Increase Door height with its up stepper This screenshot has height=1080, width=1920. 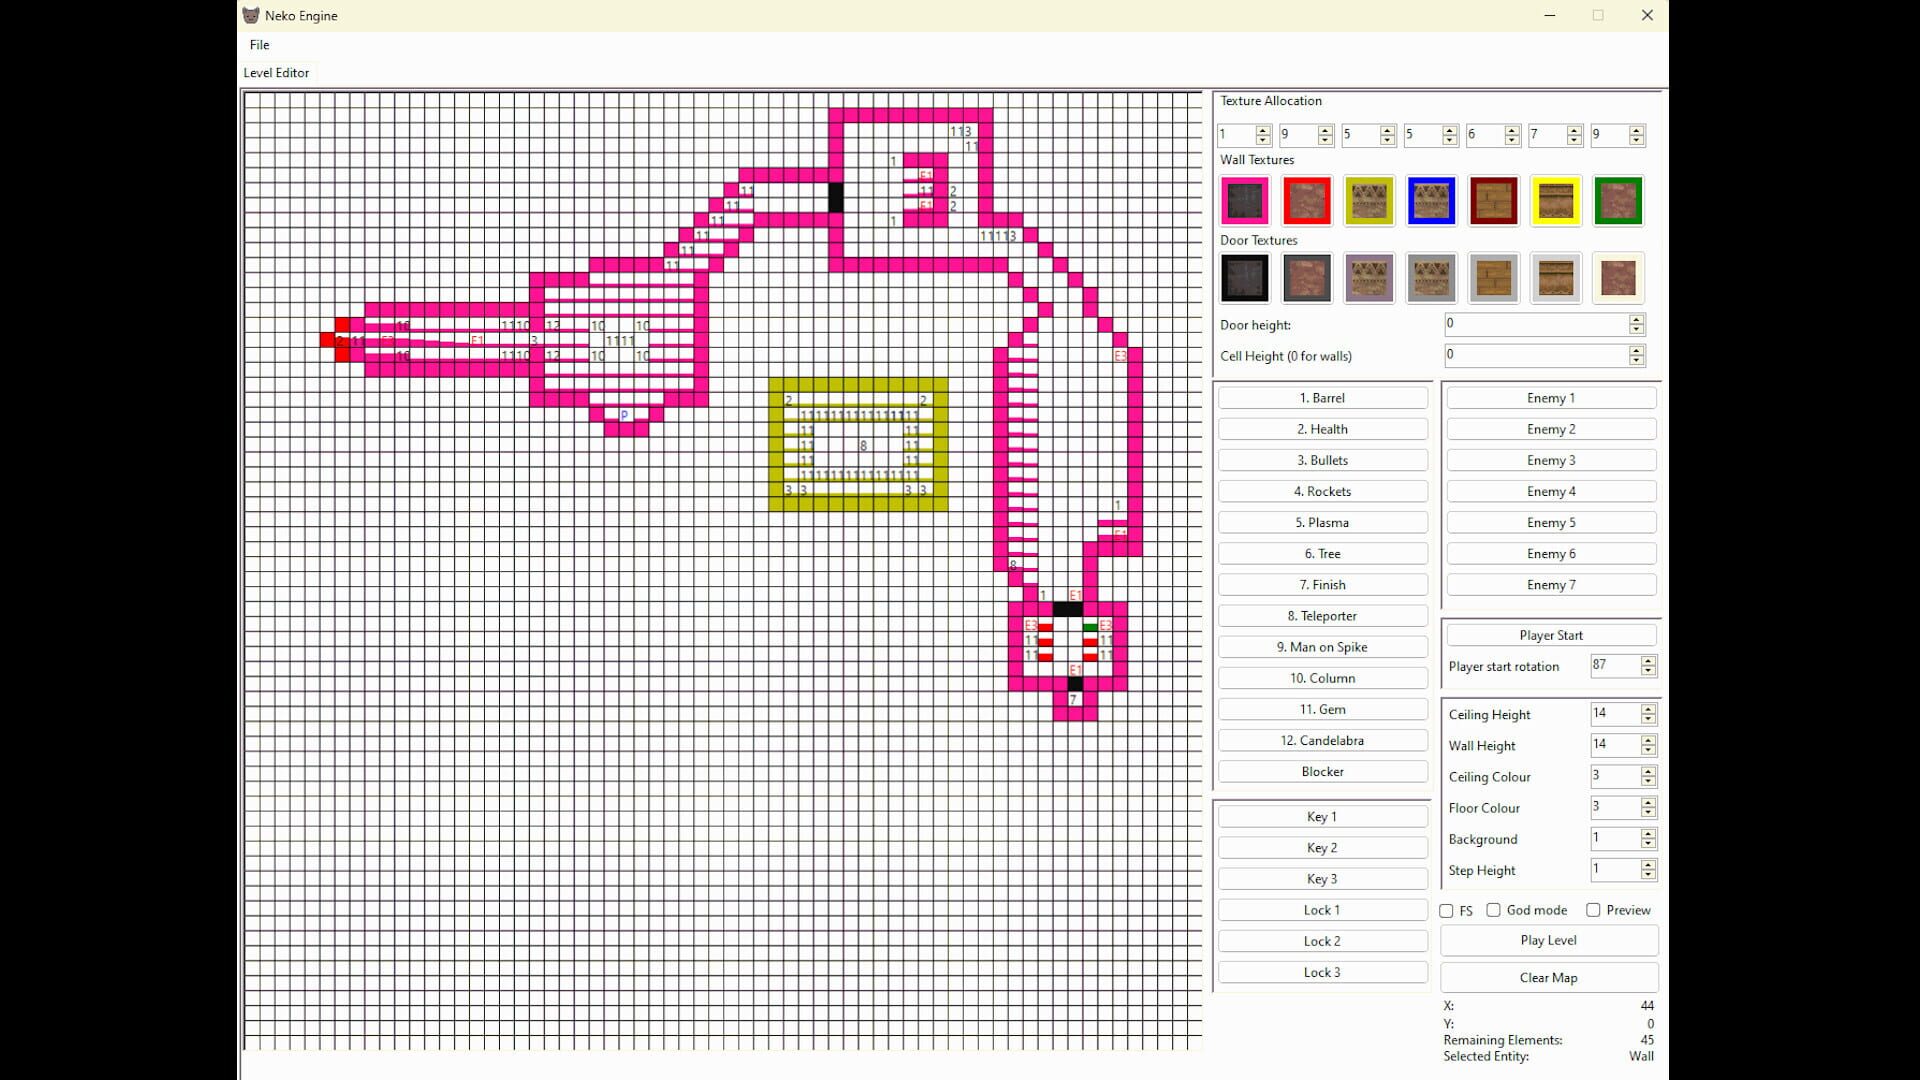pos(1636,319)
